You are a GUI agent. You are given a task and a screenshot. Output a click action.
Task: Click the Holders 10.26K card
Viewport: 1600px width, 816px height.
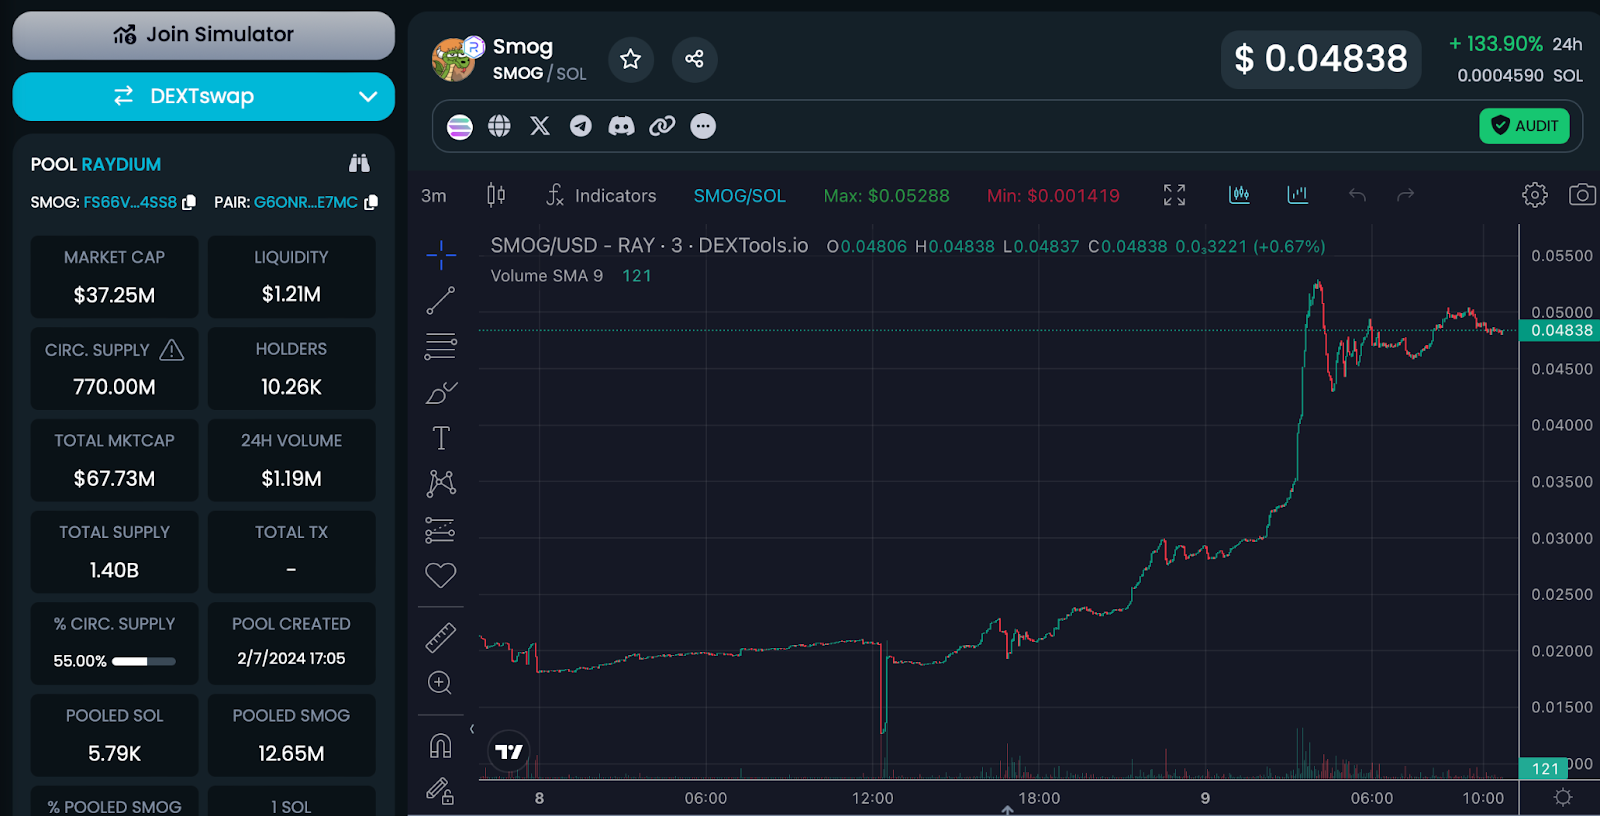(292, 368)
